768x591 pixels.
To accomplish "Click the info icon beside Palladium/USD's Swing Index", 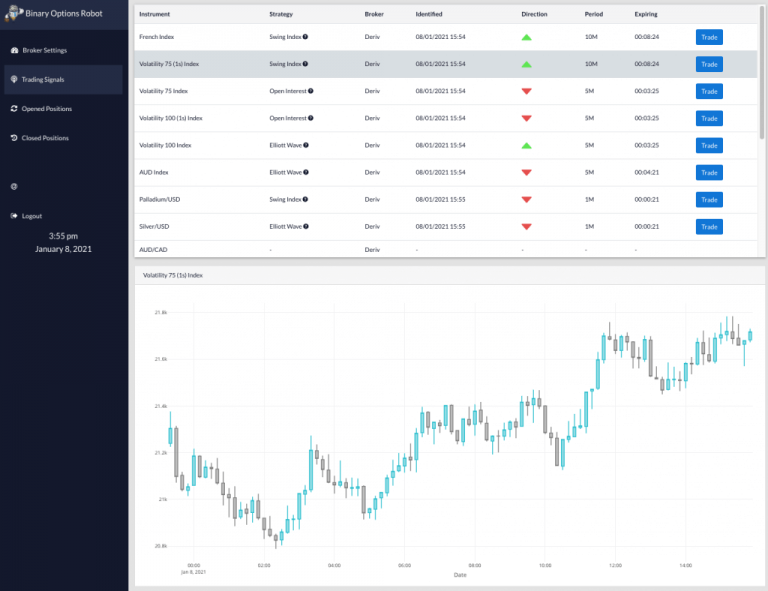I will click(x=305, y=200).
